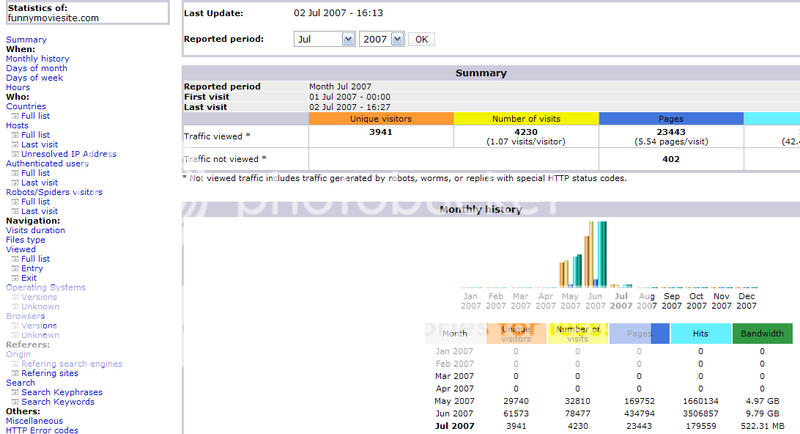Image resolution: width=800 pixels, height=434 pixels.
Task: Click the icon beside Authenticated users Full list
Action: click(15, 173)
